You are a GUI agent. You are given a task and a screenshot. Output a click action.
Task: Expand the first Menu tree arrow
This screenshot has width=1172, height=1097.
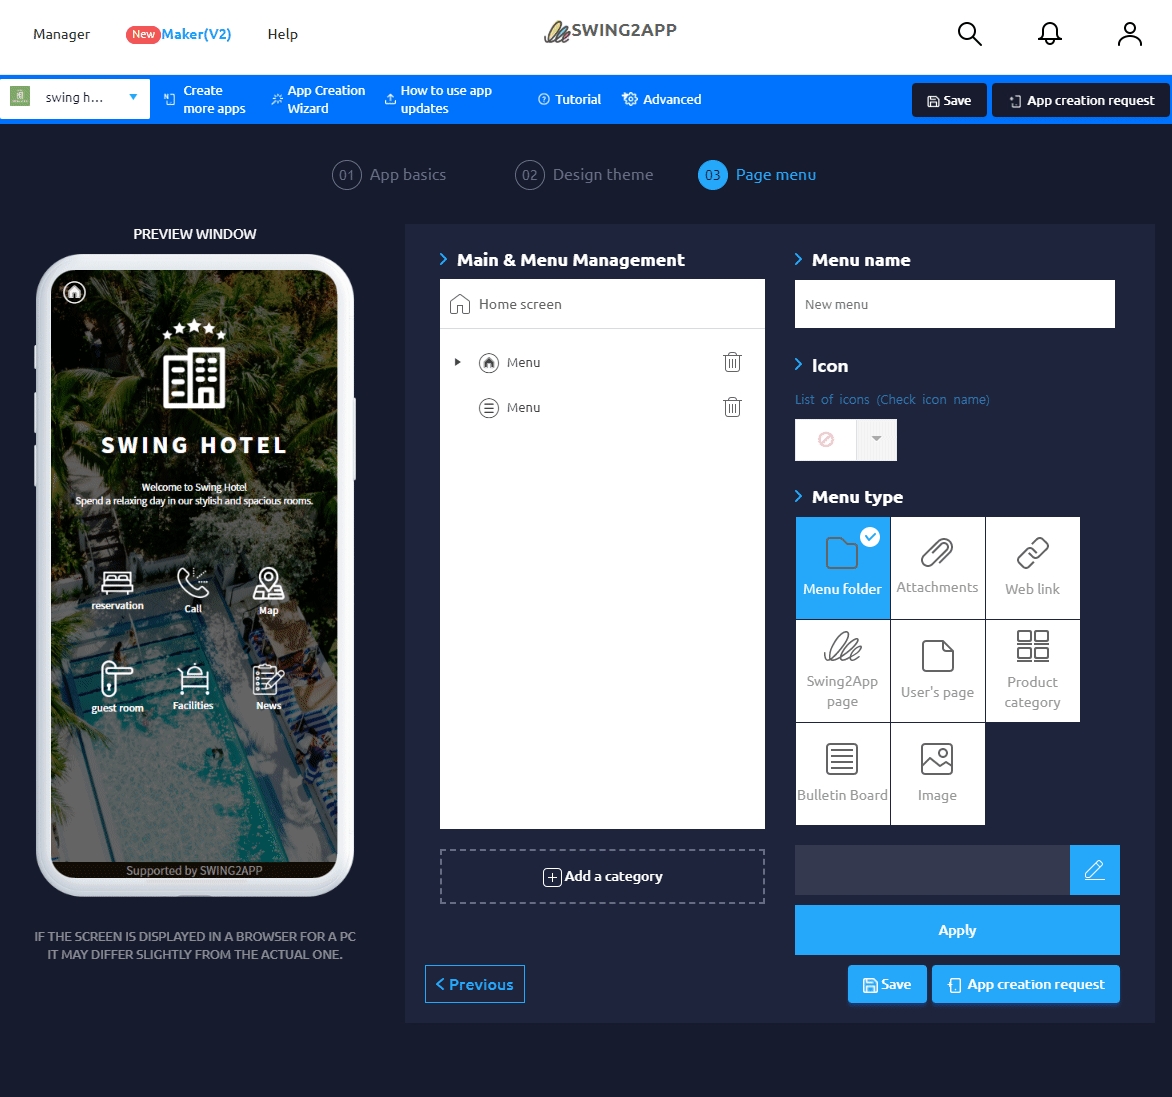point(457,362)
